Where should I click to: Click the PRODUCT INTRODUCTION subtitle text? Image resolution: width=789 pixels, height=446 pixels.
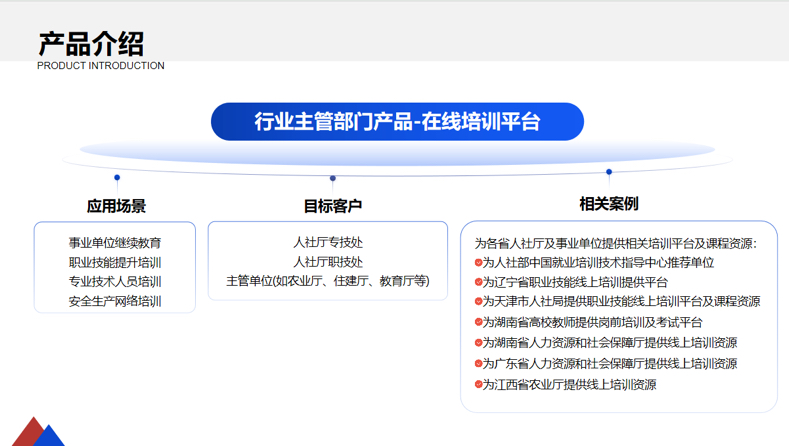coord(101,66)
